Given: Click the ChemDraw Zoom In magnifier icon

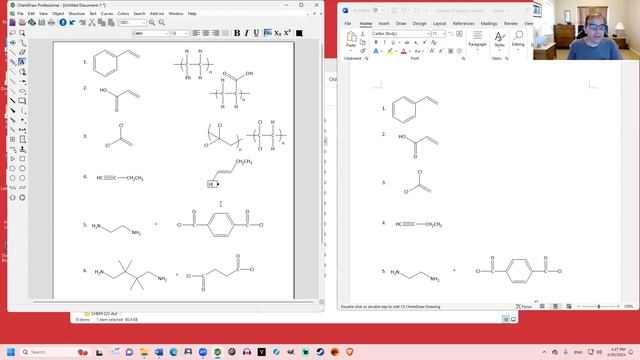Looking at the screenshot, I should (x=152, y=22).
